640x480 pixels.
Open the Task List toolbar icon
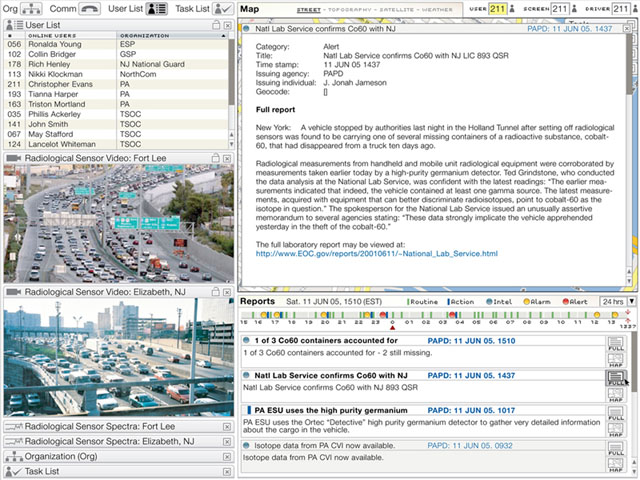[x=223, y=9]
